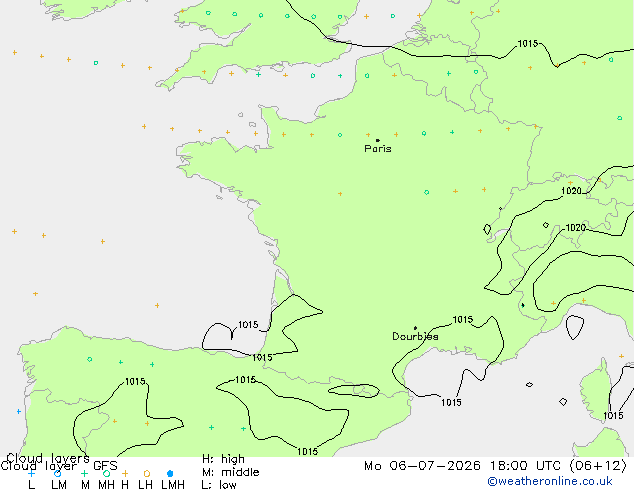Click the forecast date 'Mo 06-07-2026 18:00 UTC'

[464, 466]
